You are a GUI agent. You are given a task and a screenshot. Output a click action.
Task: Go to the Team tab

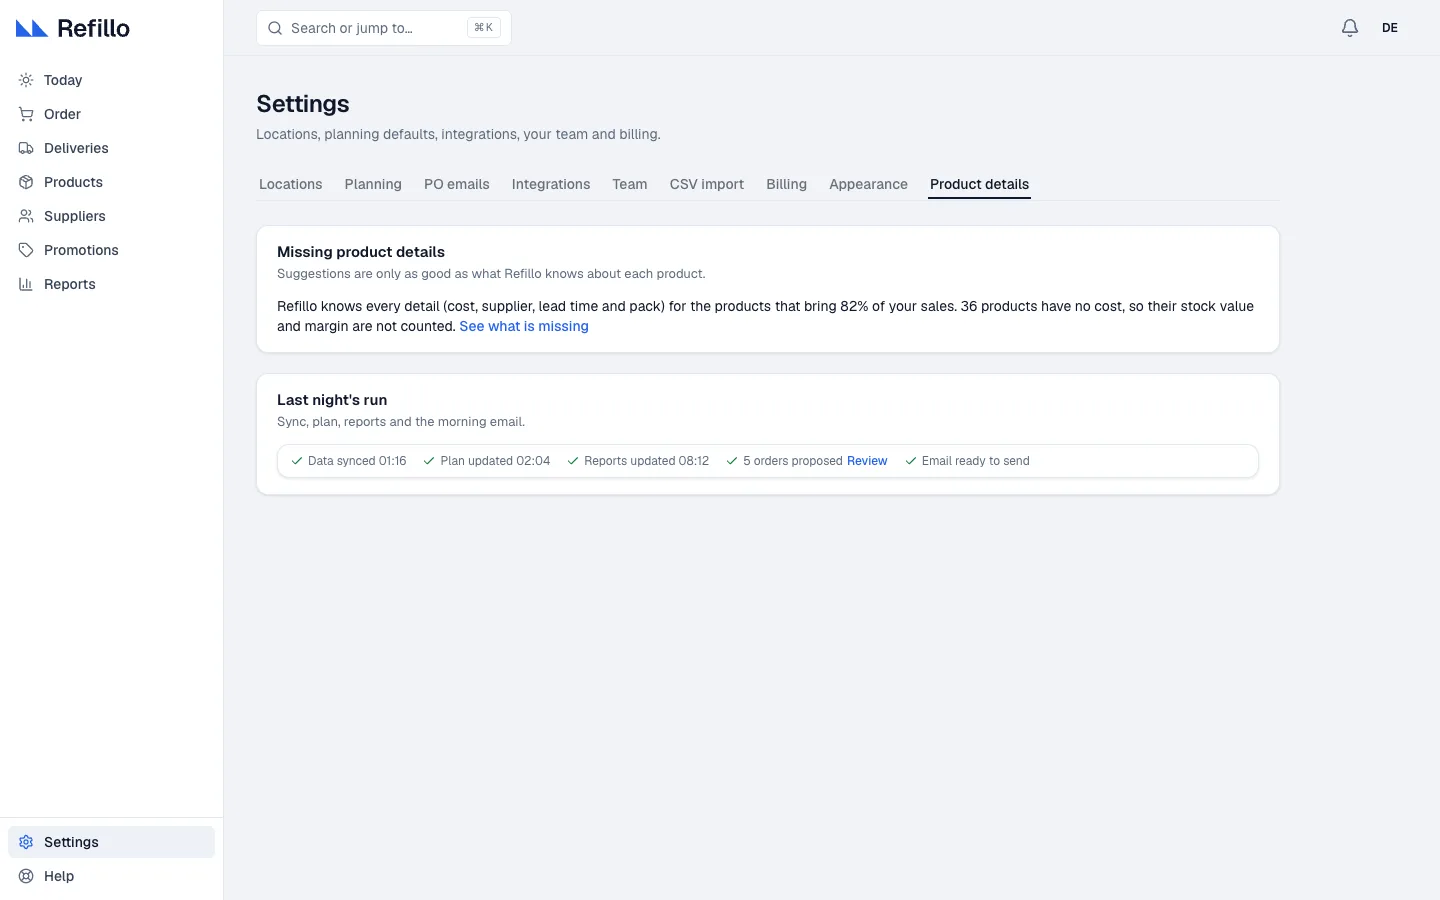630,184
